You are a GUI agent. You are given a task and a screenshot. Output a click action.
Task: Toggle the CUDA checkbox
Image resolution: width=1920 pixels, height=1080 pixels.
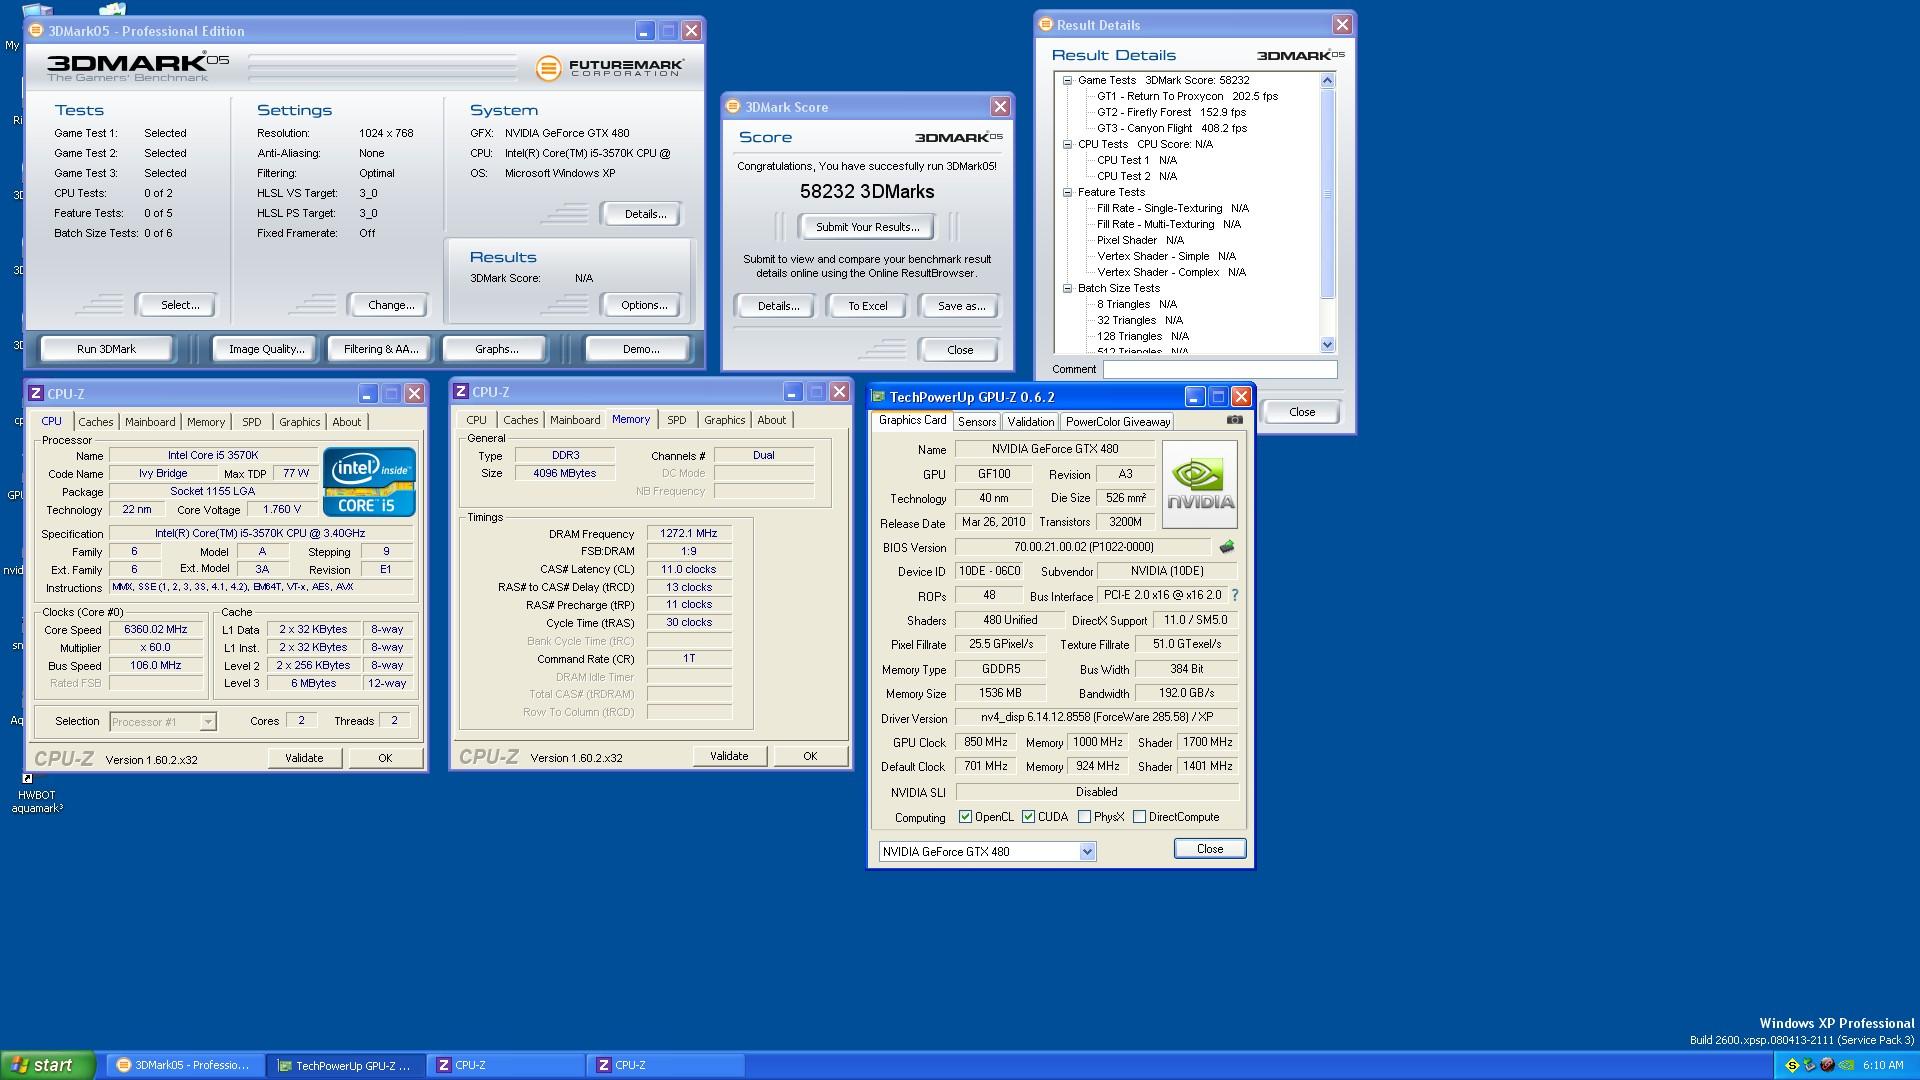point(1028,817)
